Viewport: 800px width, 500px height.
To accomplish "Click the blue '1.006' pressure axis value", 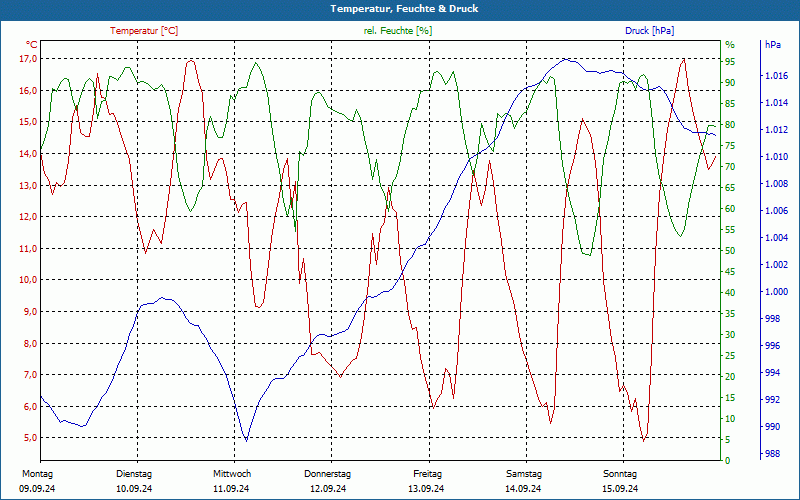I will (777, 211).
